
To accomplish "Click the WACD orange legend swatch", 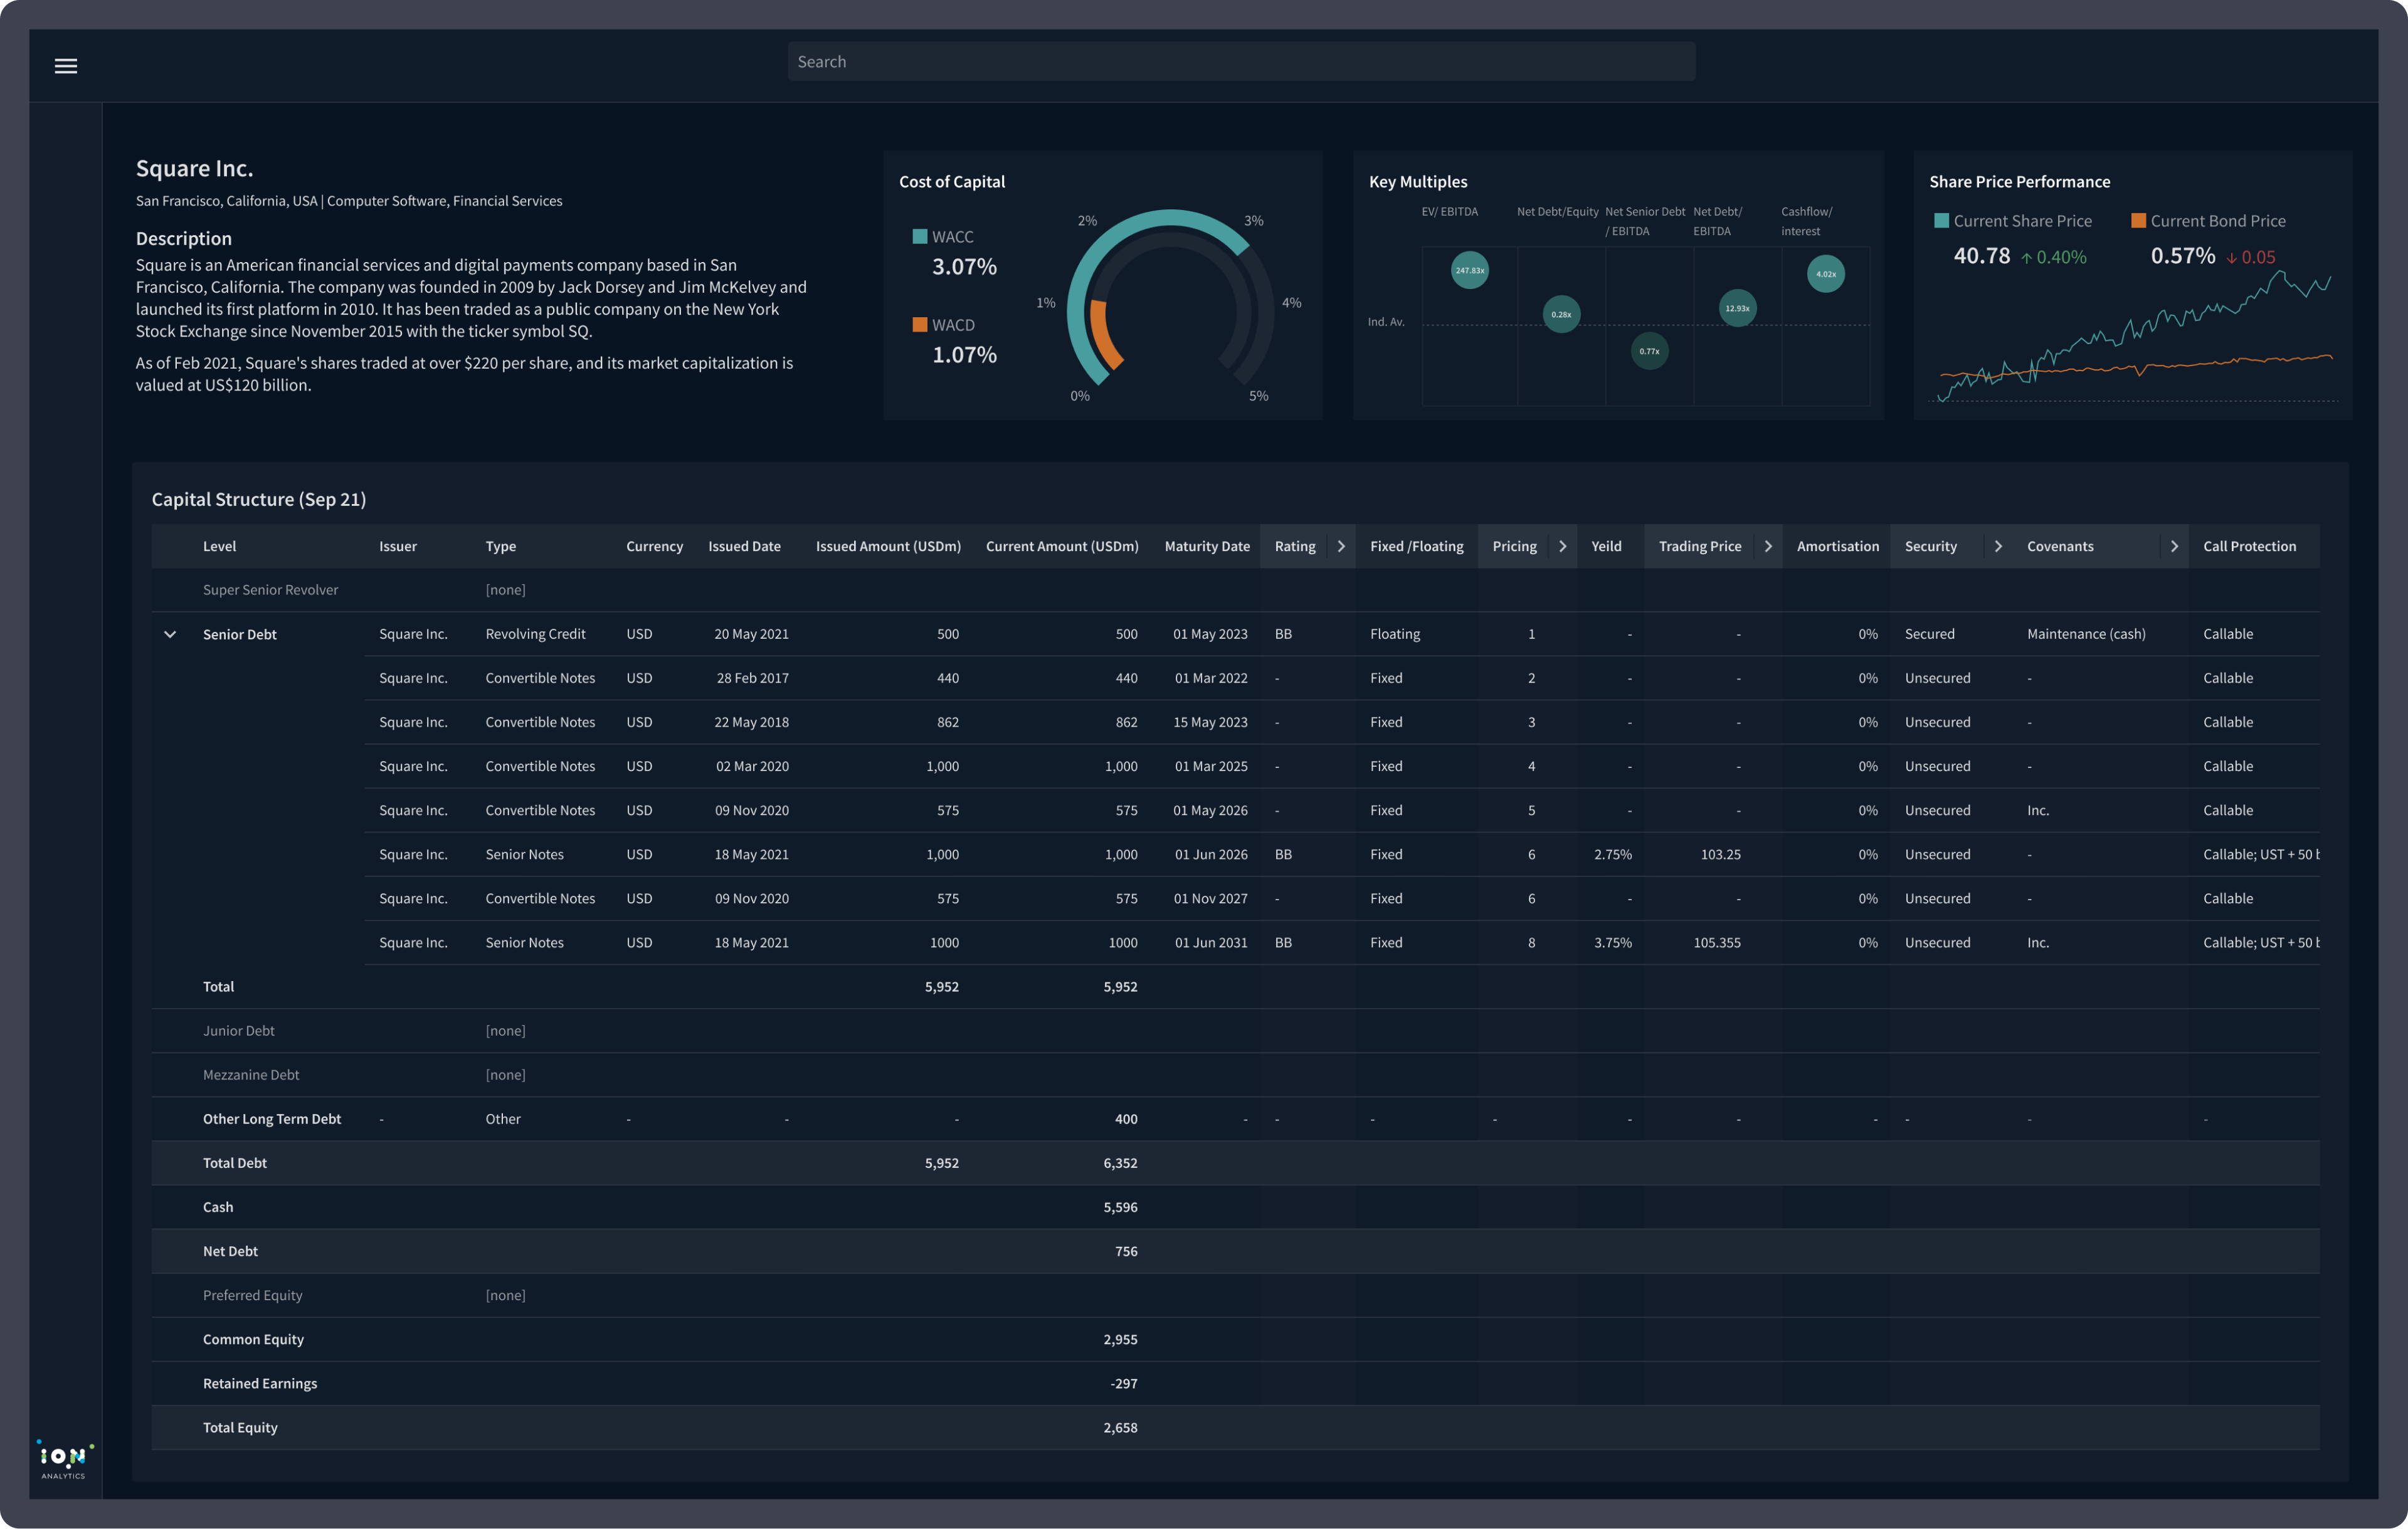I will tap(919, 325).
